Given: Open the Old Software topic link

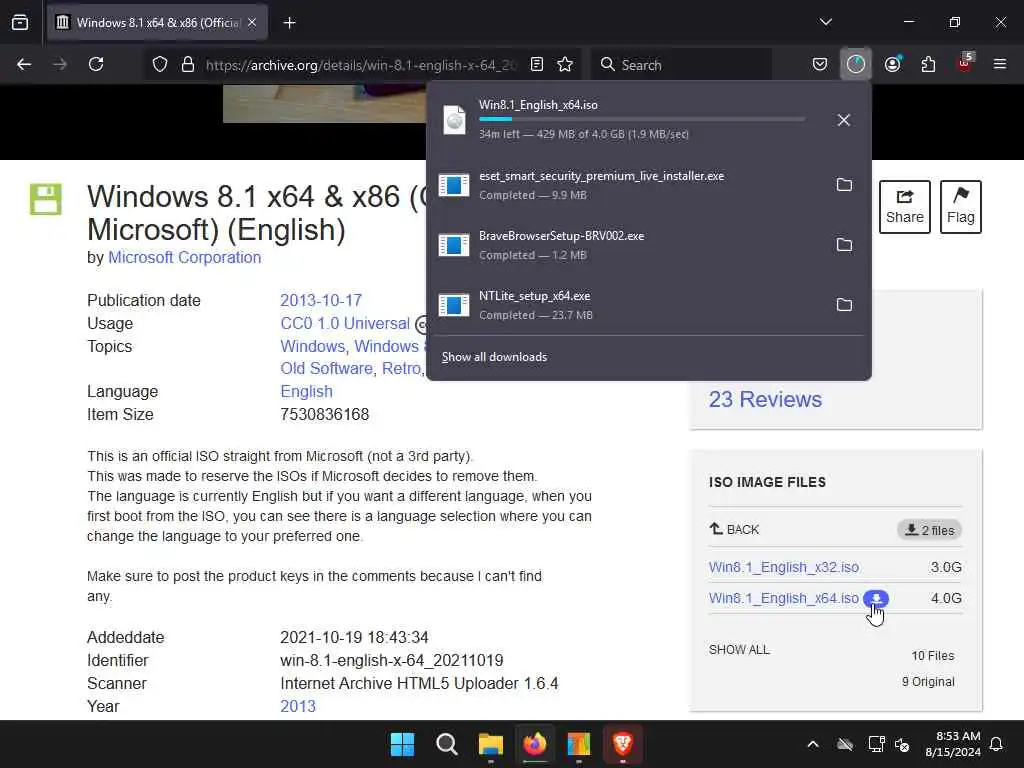Looking at the screenshot, I should pos(327,368).
